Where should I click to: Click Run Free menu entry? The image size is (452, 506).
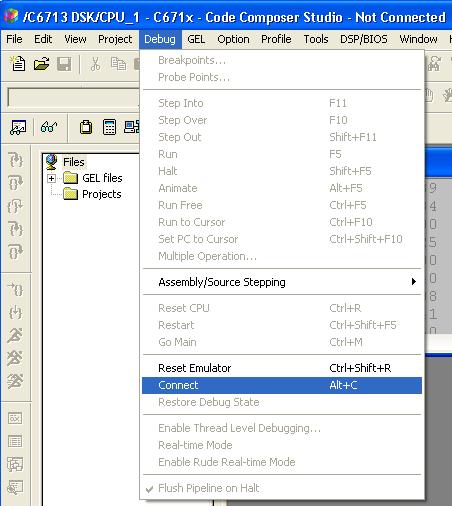click(x=282, y=205)
